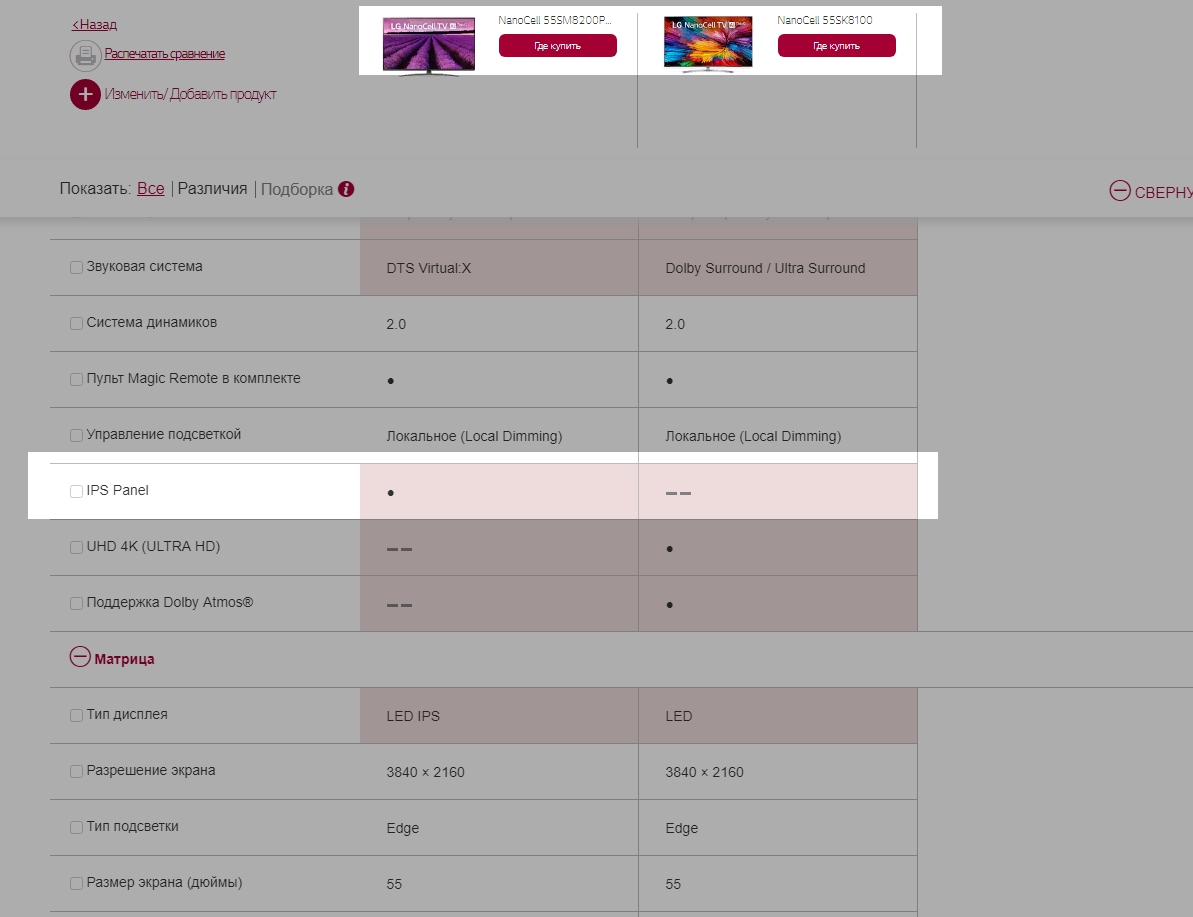The width and height of the screenshot is (1193, 917).
Task: Click the info icon next to Подборка
Action: (x=346, y=189)
